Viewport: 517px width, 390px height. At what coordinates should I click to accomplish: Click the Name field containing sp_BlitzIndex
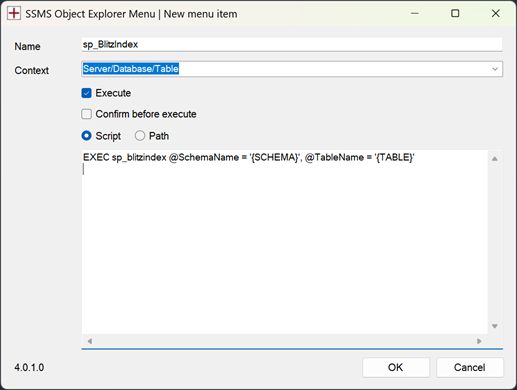point(292,44)
